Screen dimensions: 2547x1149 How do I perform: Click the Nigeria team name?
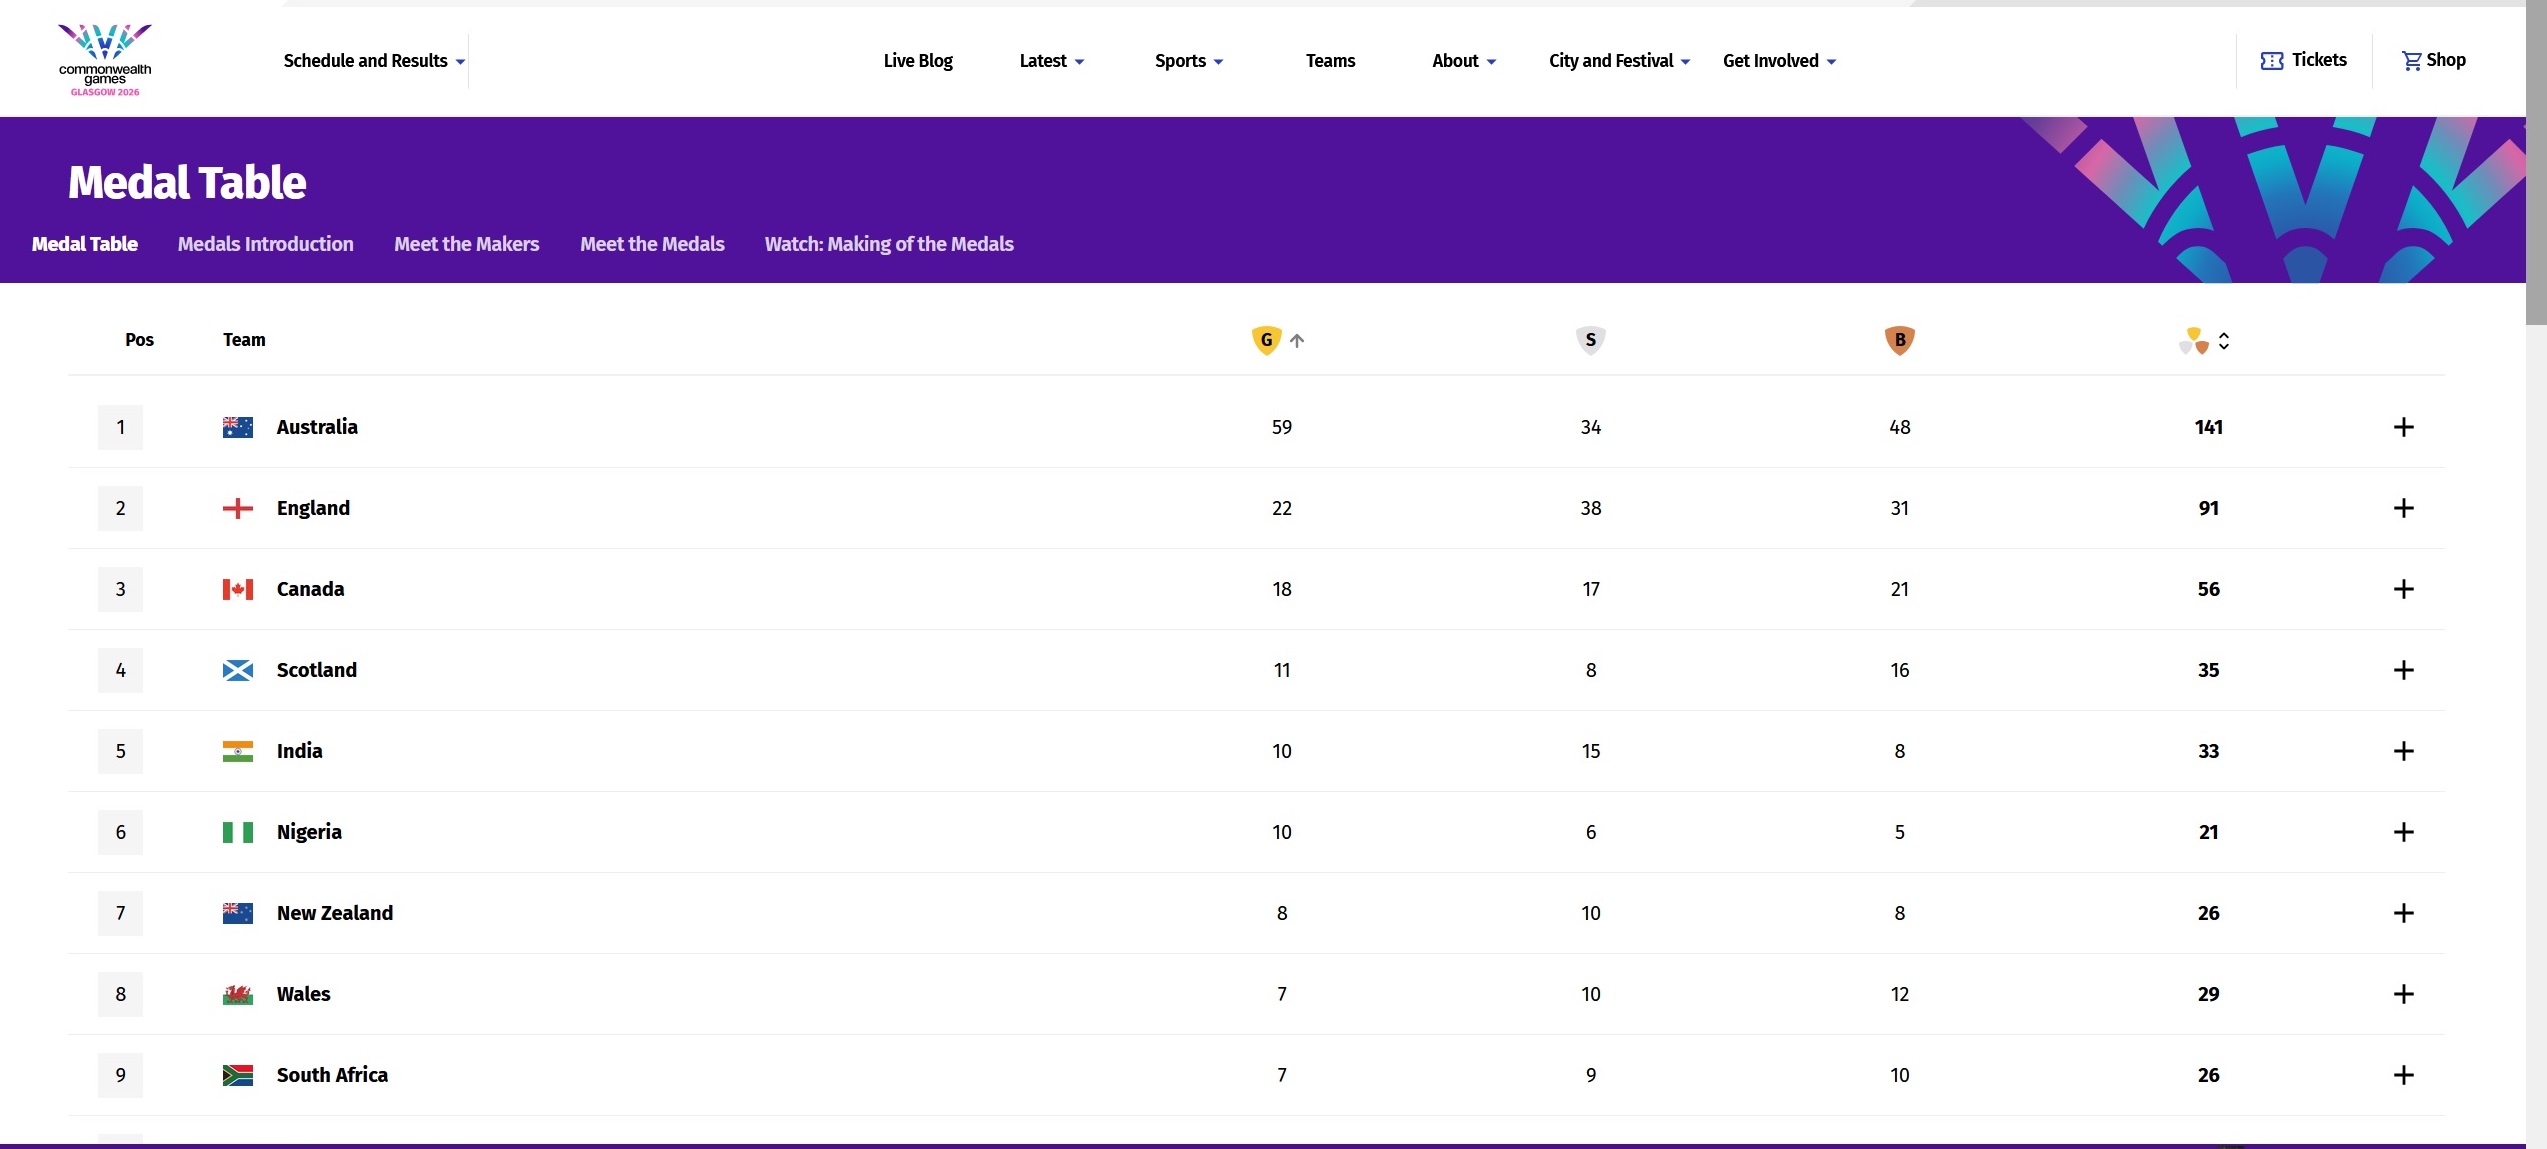[309, 832]
